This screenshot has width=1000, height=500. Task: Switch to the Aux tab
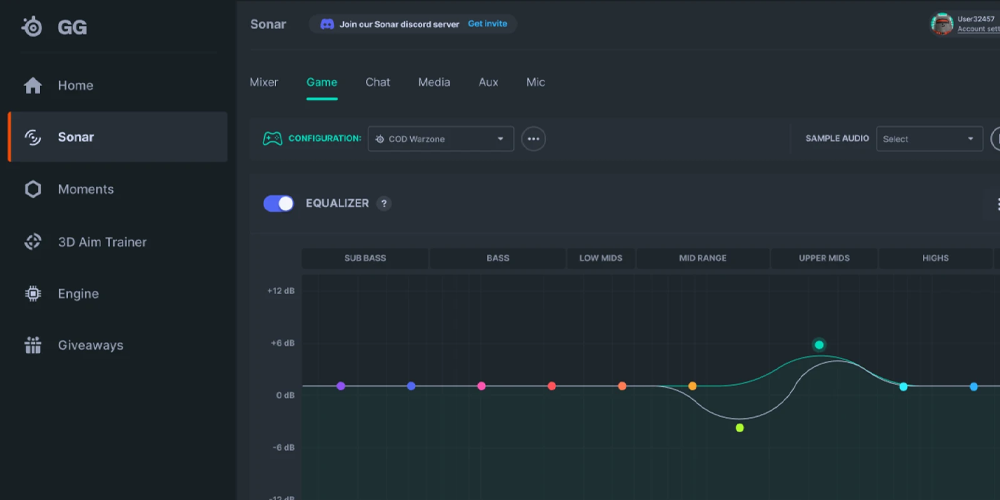(x=489, y=82)
